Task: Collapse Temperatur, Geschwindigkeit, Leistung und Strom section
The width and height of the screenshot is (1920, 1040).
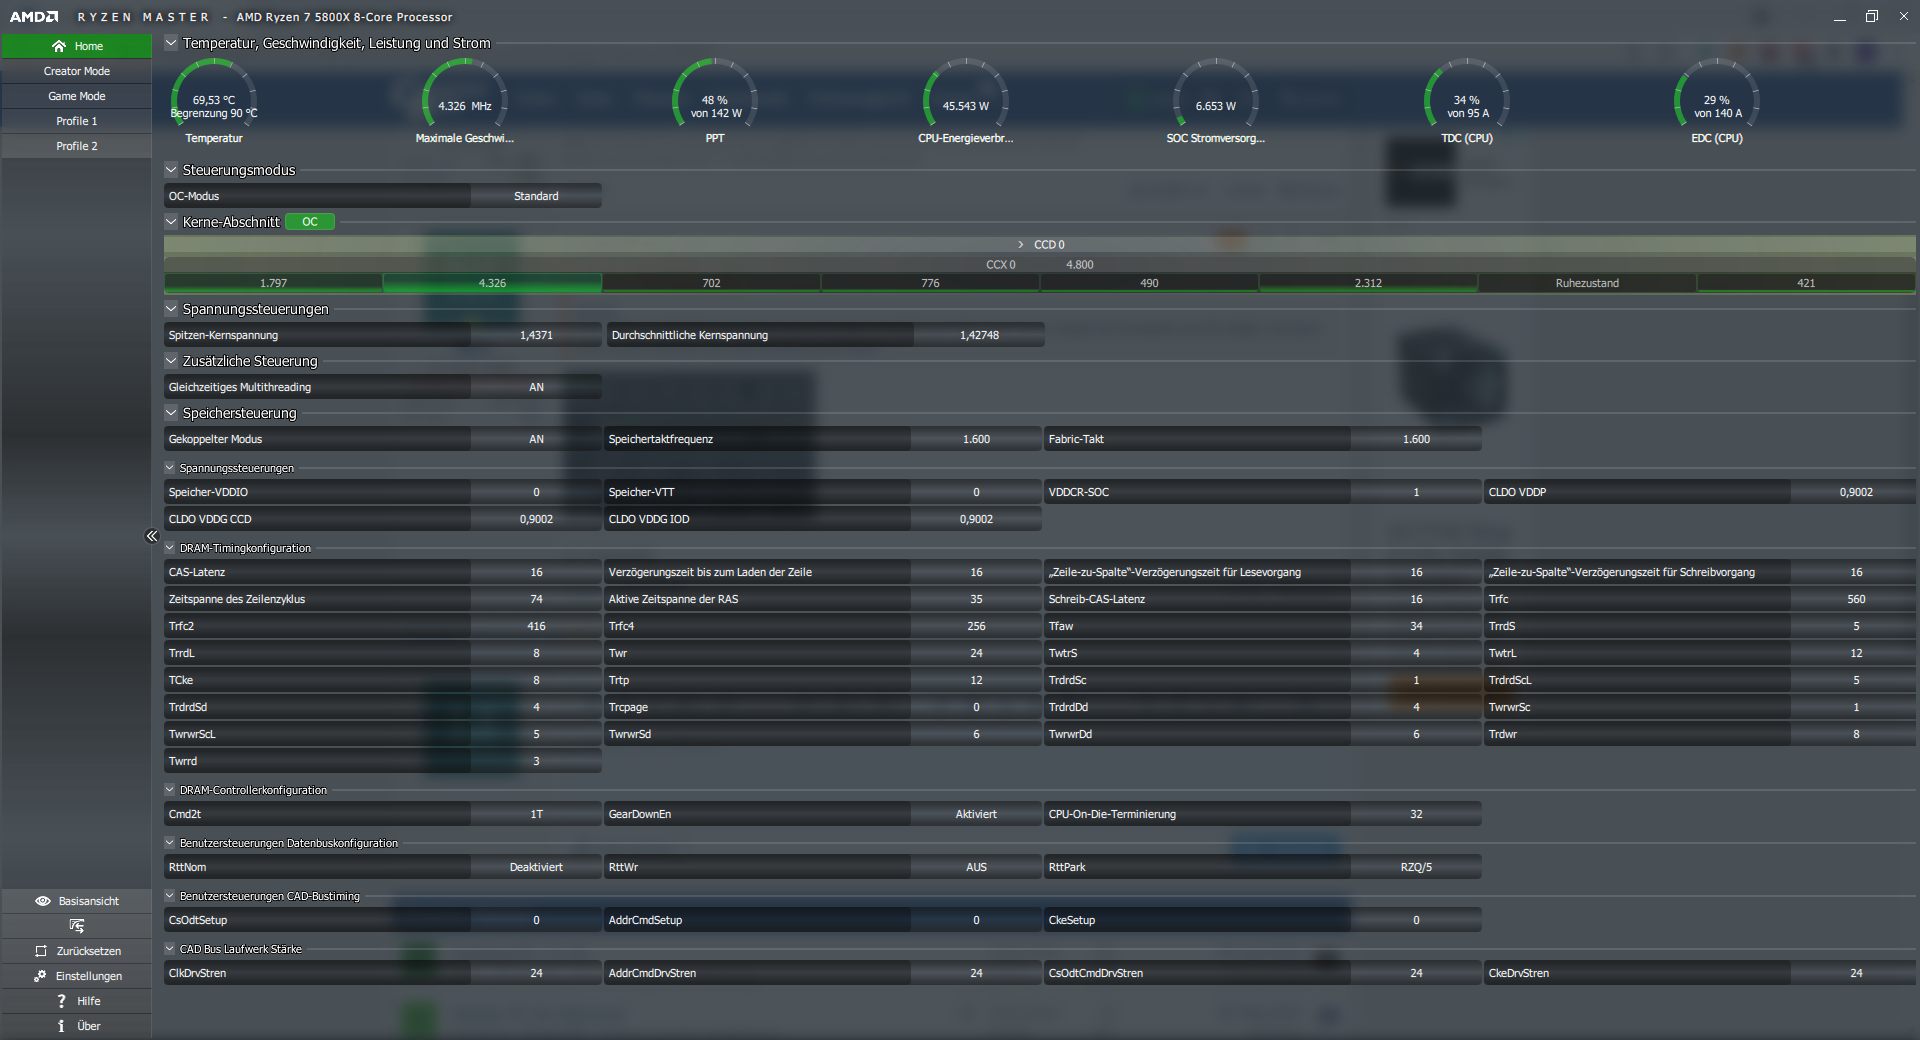Action: [171, 43]
